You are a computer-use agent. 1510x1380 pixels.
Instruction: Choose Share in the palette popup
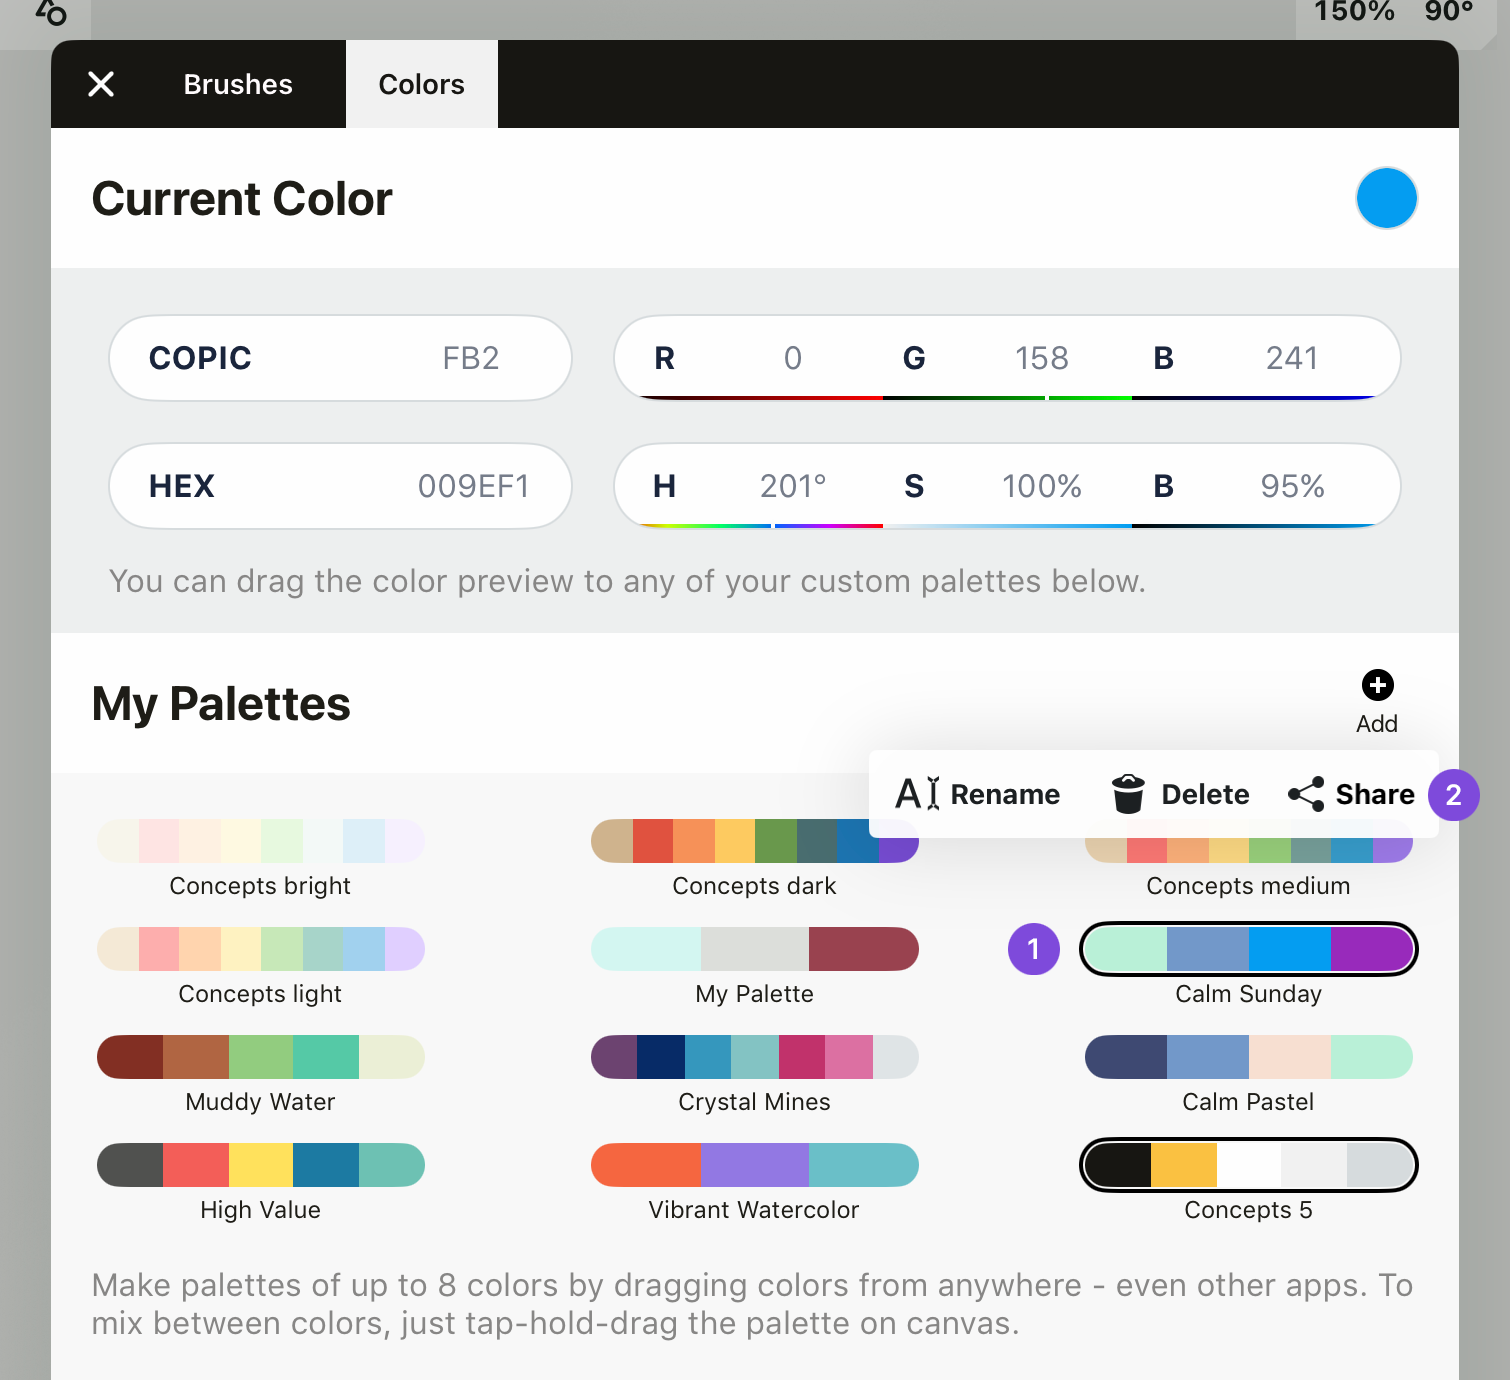pos(1375,794)
